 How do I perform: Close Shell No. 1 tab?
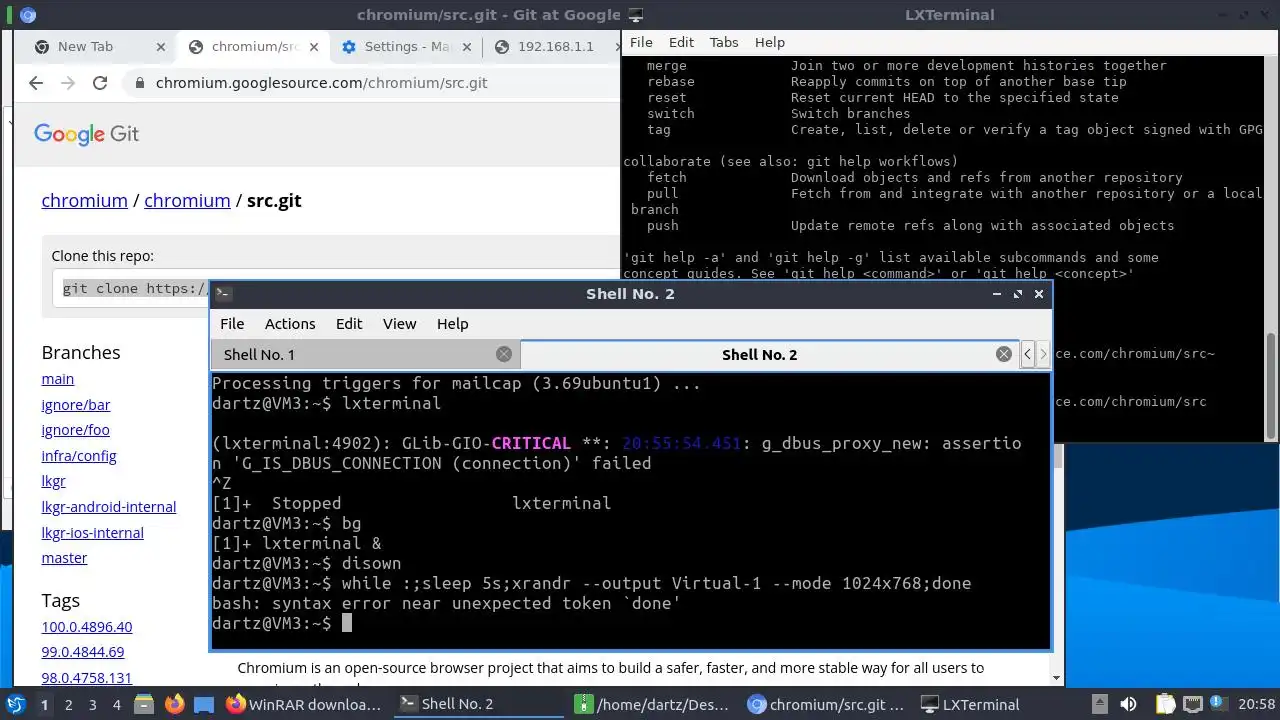click(504, 354)
